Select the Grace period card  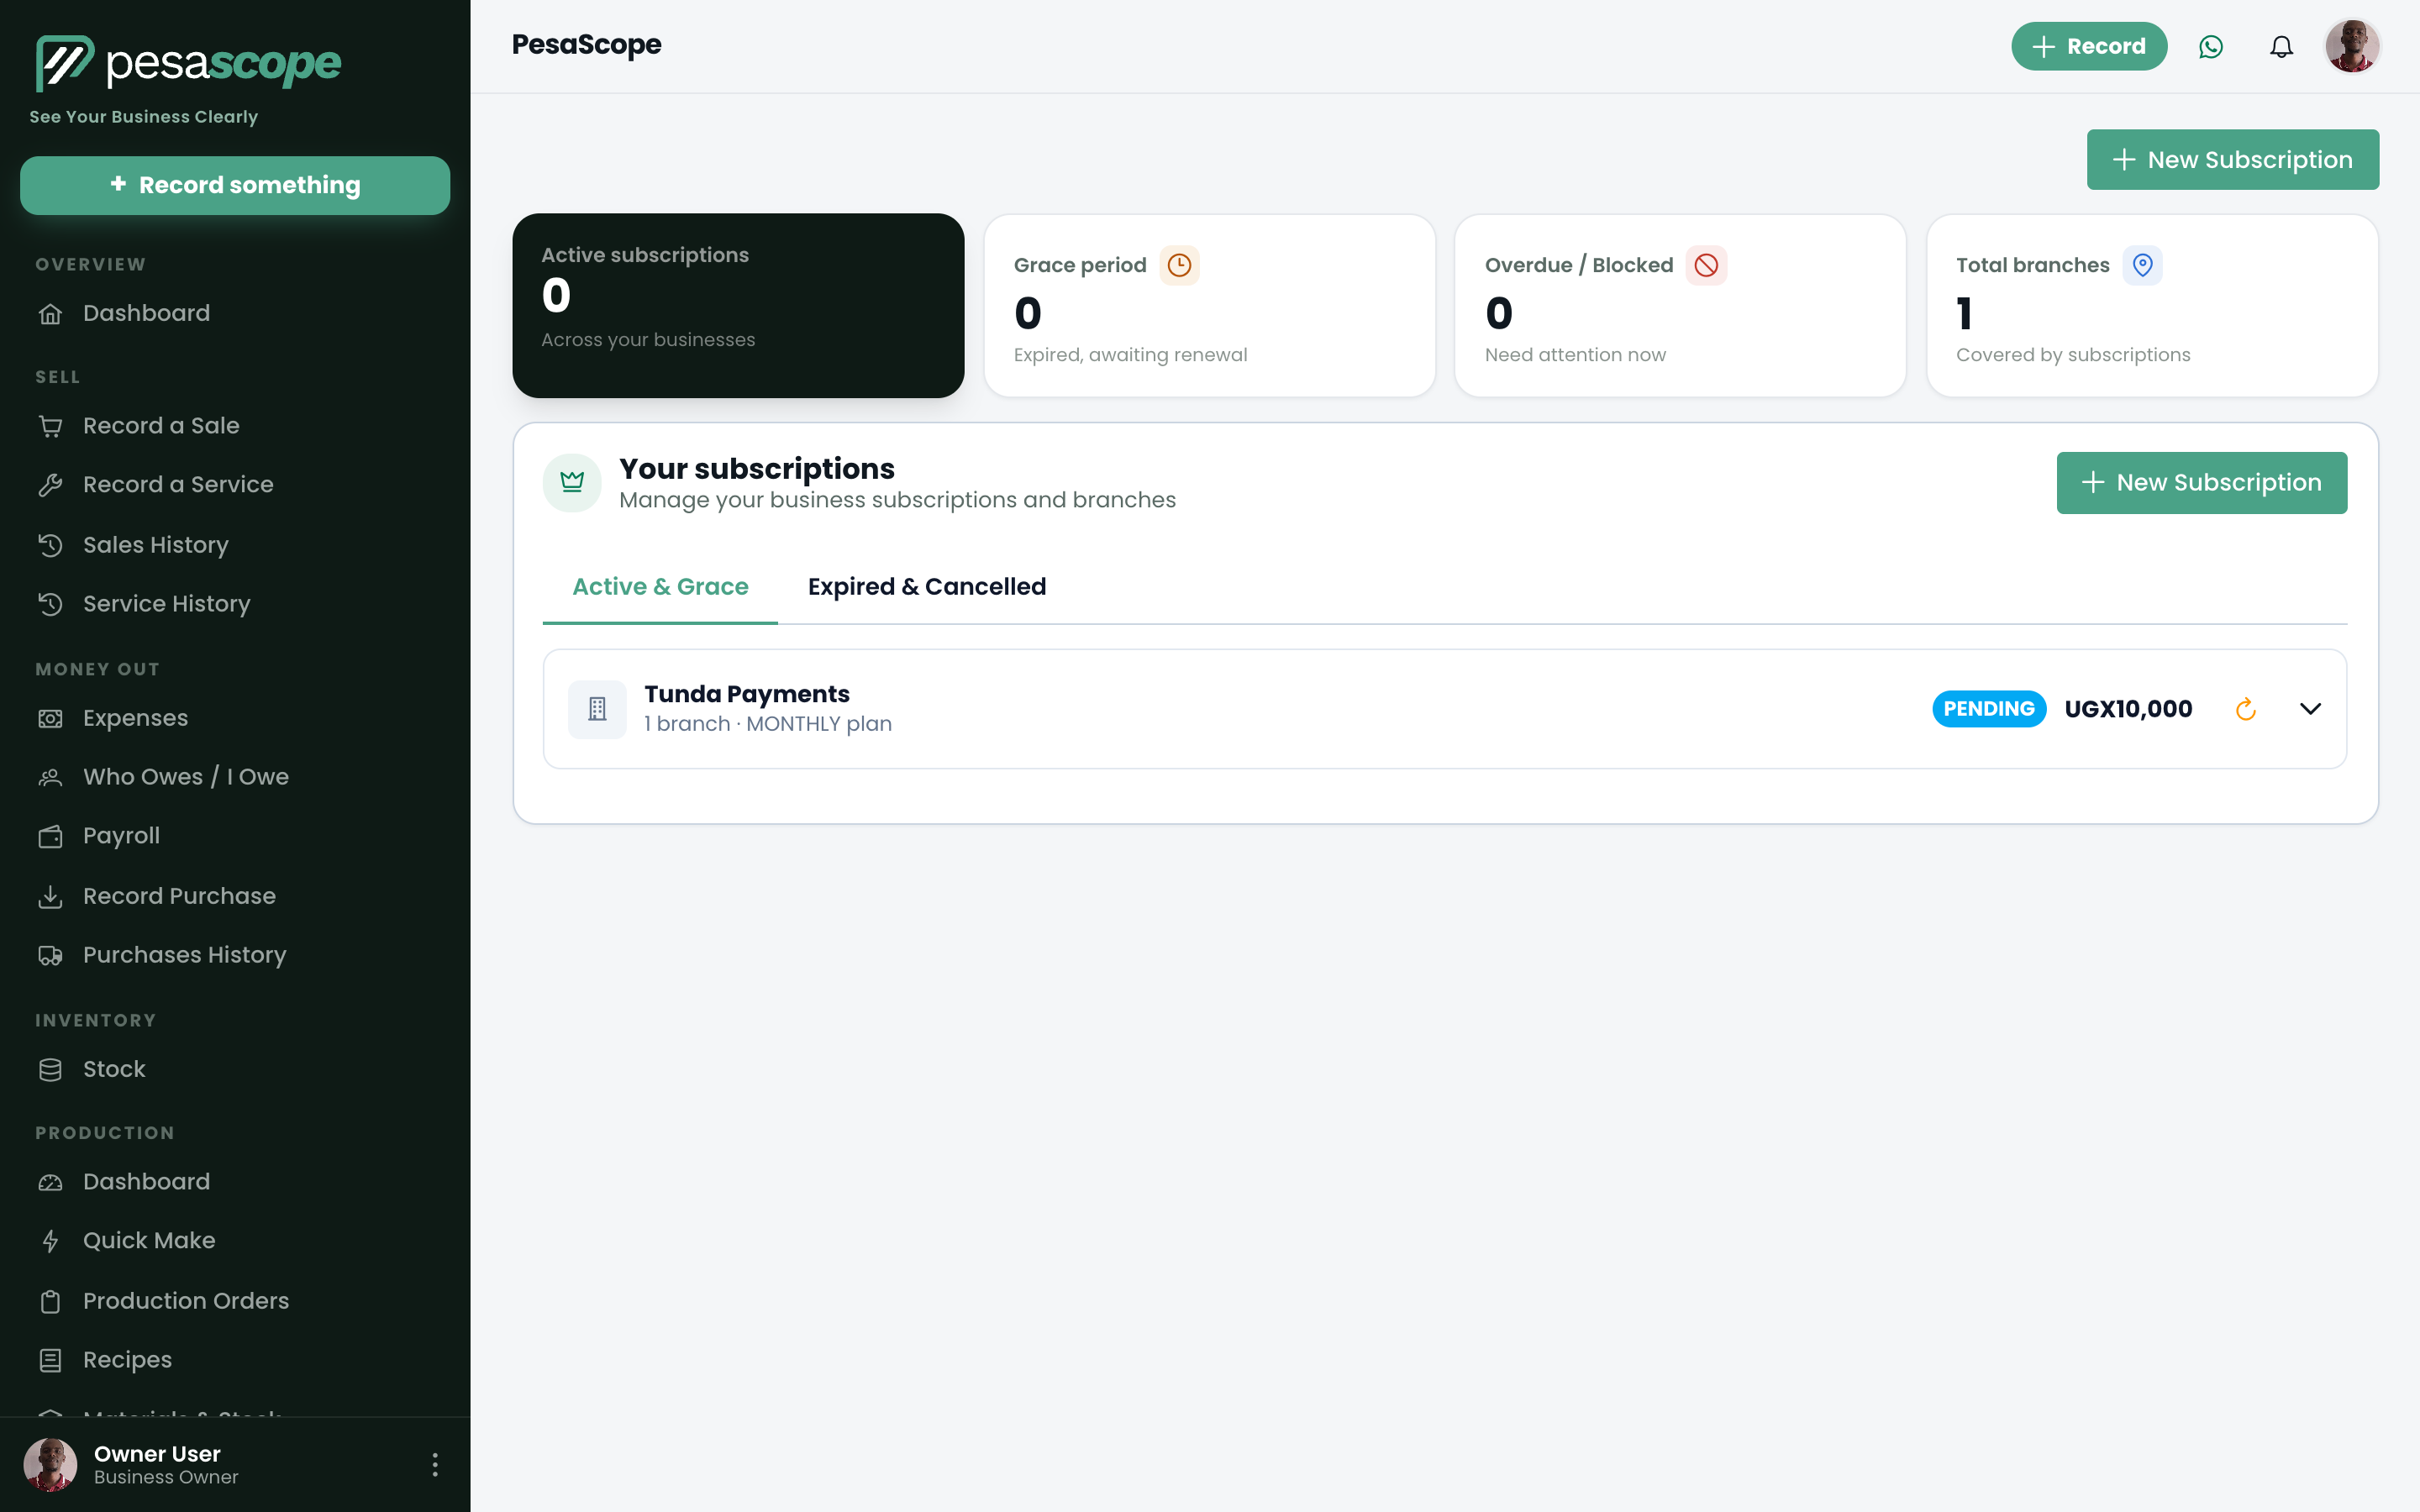[x=1209, y=305]
